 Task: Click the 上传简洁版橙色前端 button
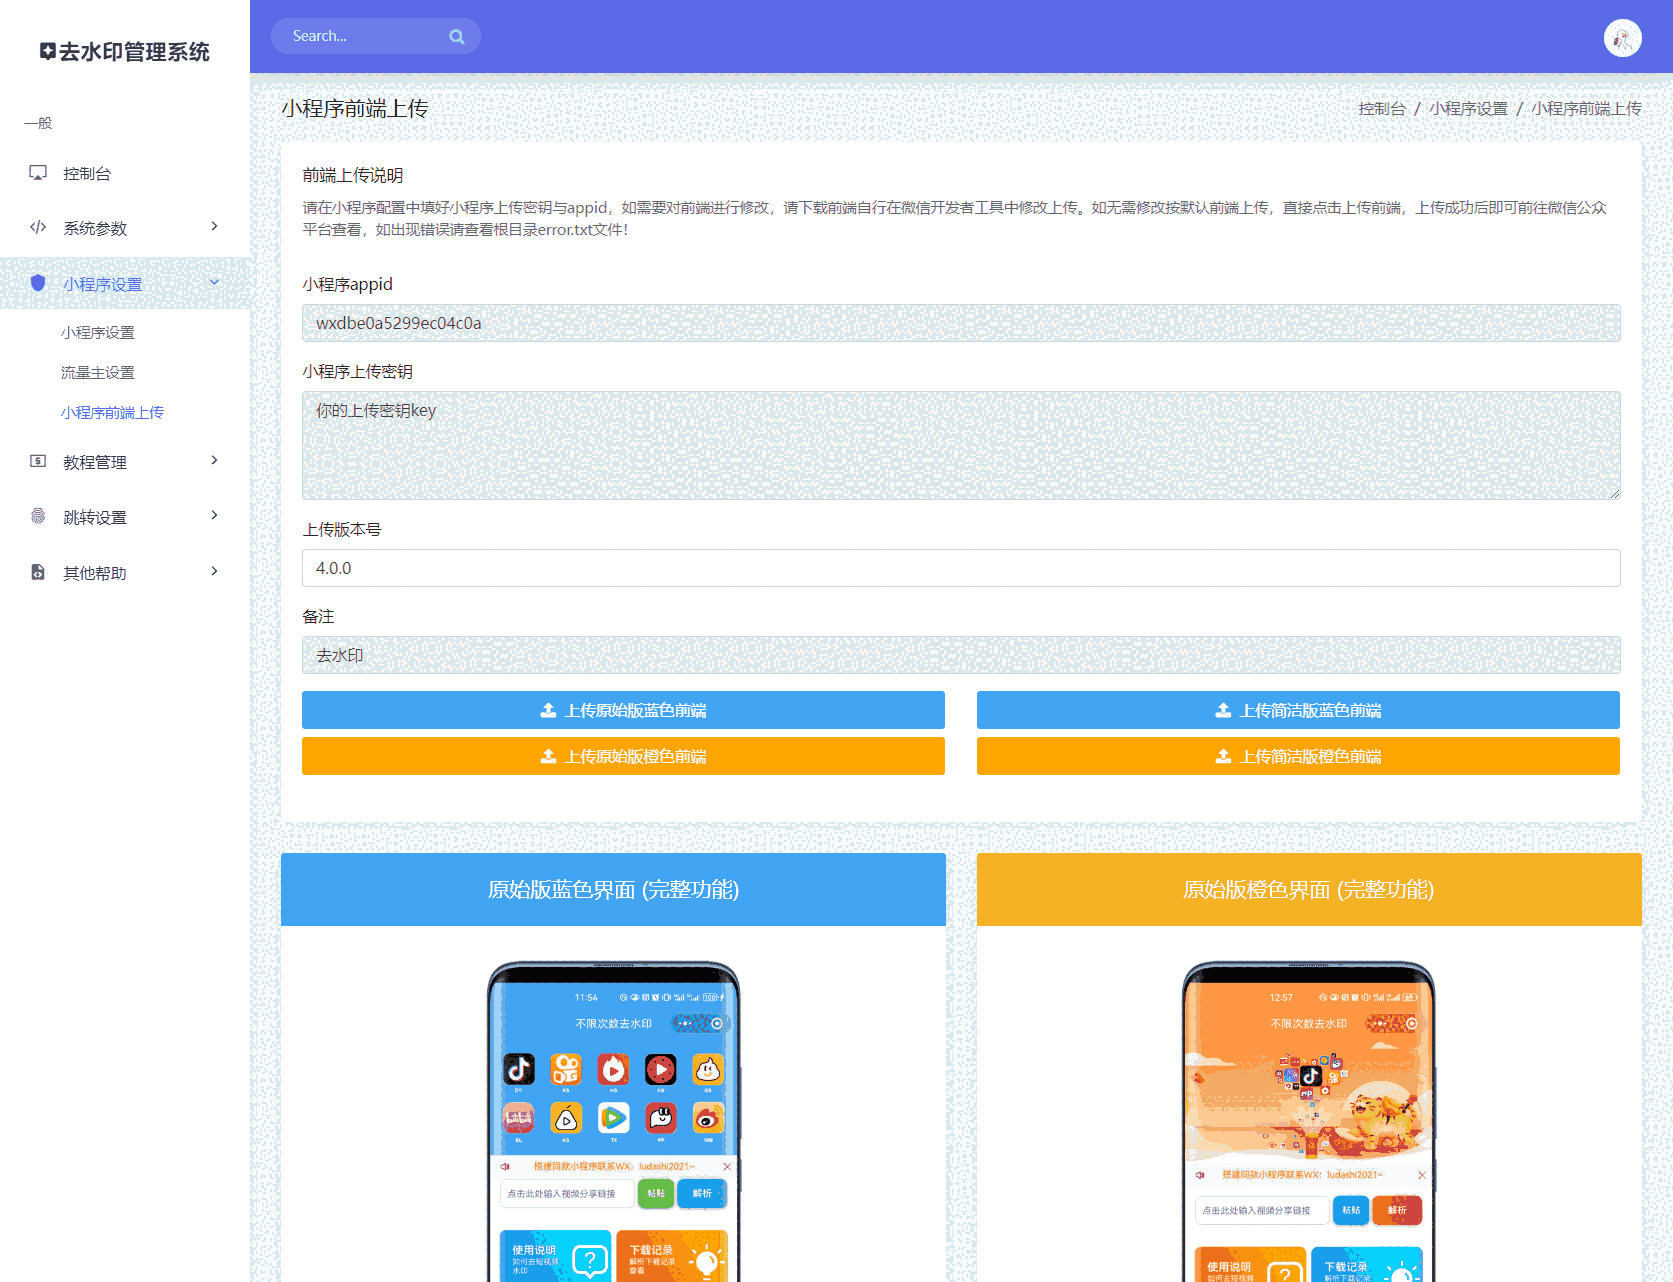point(1298,756)
